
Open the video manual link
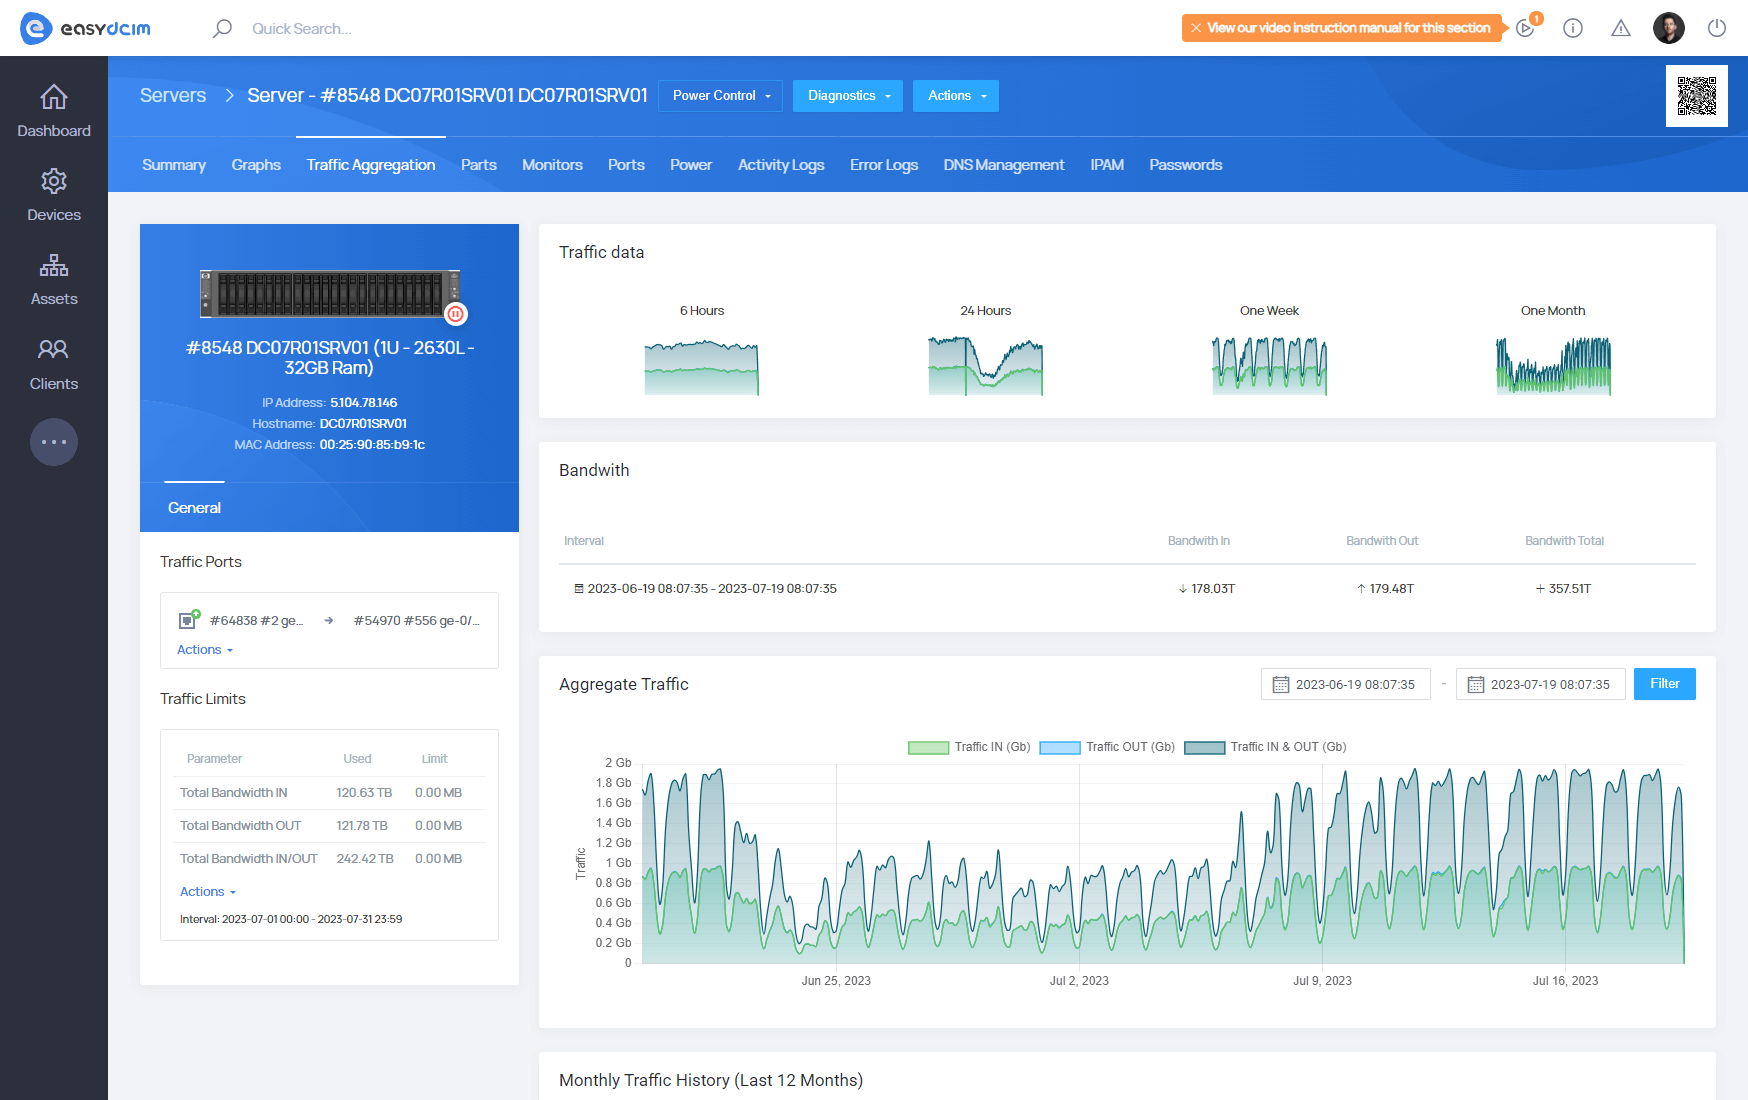[1348, 28]
